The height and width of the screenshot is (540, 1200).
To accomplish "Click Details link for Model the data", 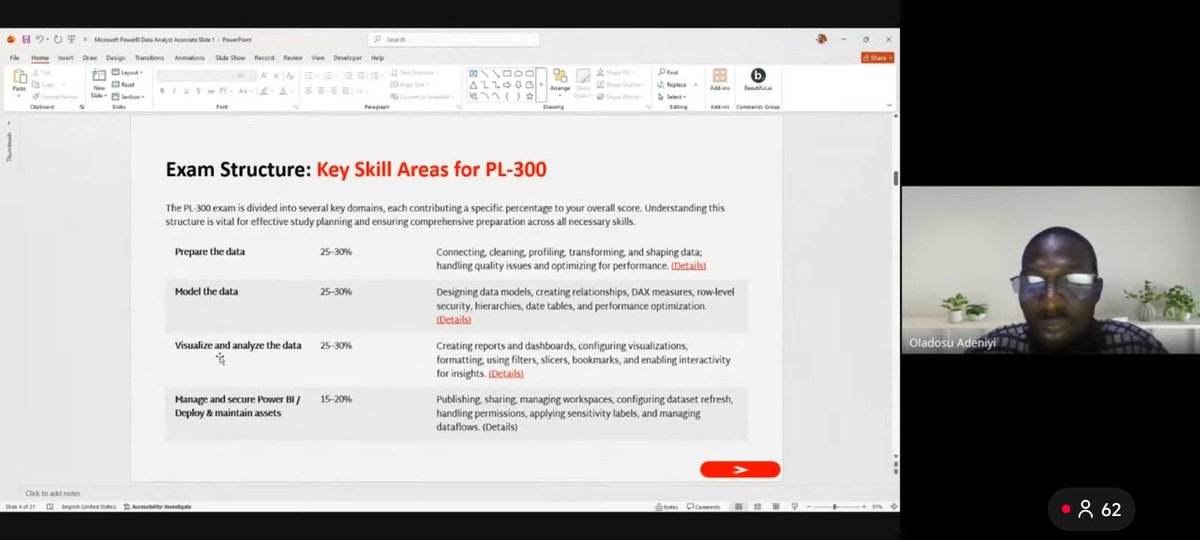I will pos(454,319).
